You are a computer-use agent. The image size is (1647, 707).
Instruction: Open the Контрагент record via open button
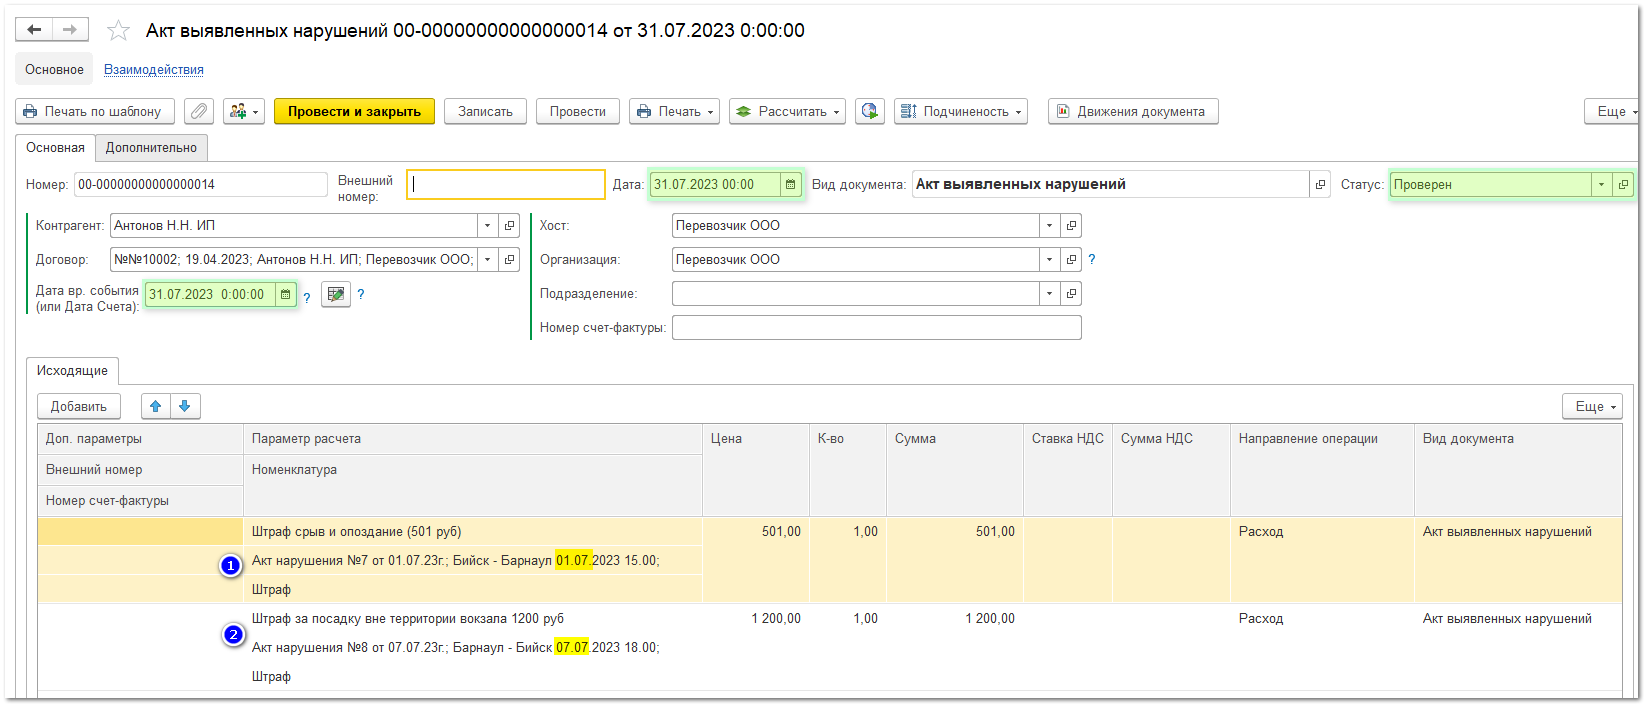[x=509, y=226]
